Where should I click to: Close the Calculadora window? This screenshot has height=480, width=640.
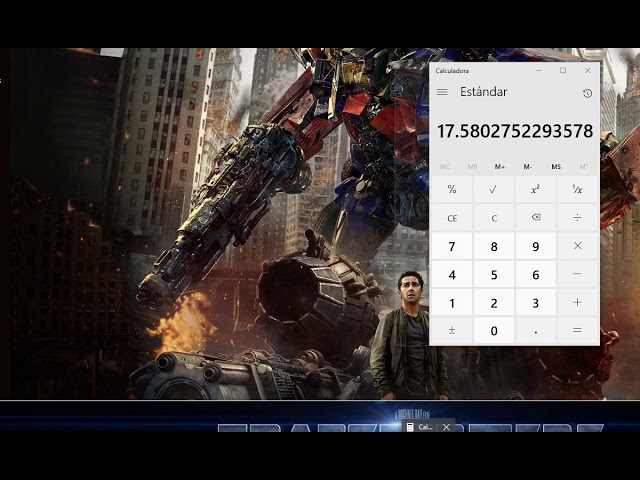tap(587, 71)
